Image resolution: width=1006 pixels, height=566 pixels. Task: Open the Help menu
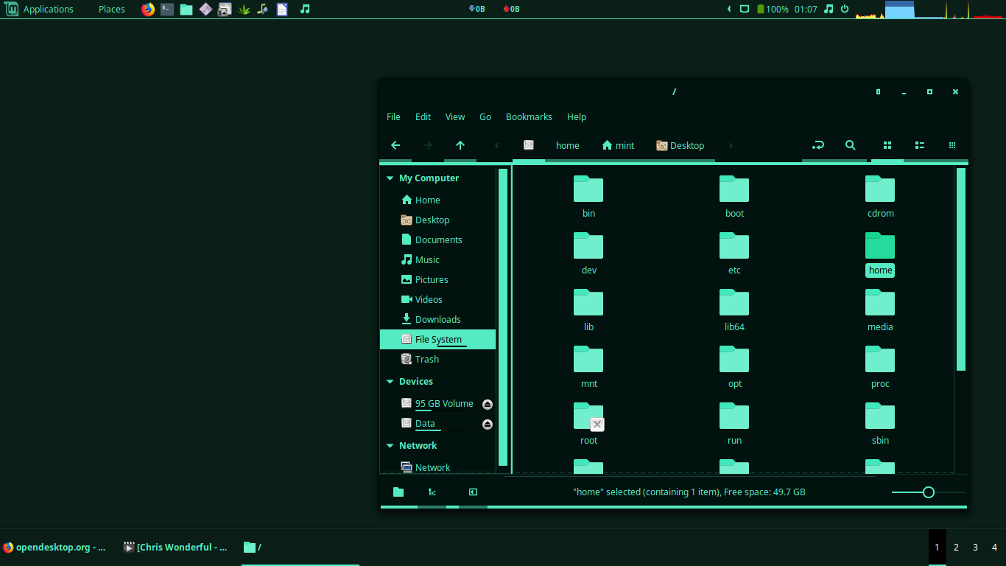click(577, 117)
